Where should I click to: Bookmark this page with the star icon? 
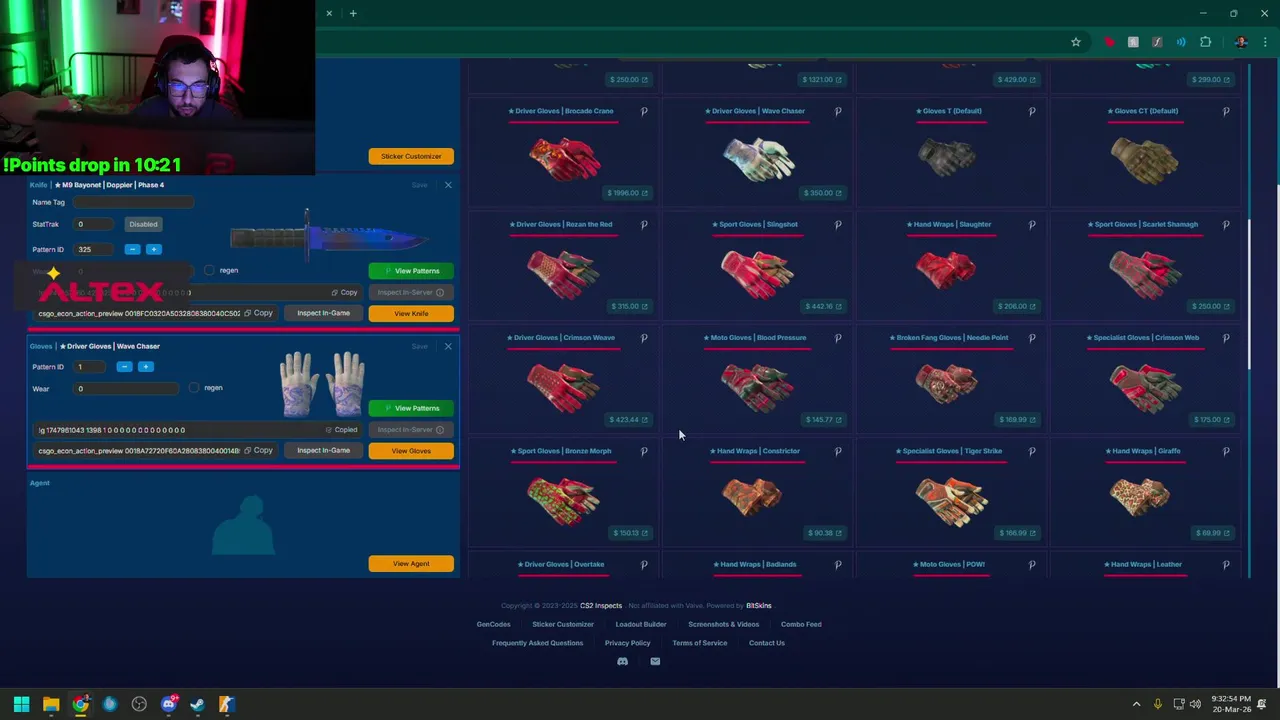1076,42
